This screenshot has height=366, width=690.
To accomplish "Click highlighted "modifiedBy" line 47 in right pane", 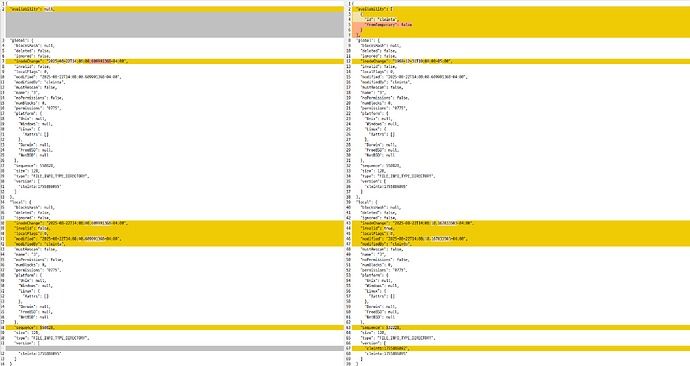I will tap(521, 244).
